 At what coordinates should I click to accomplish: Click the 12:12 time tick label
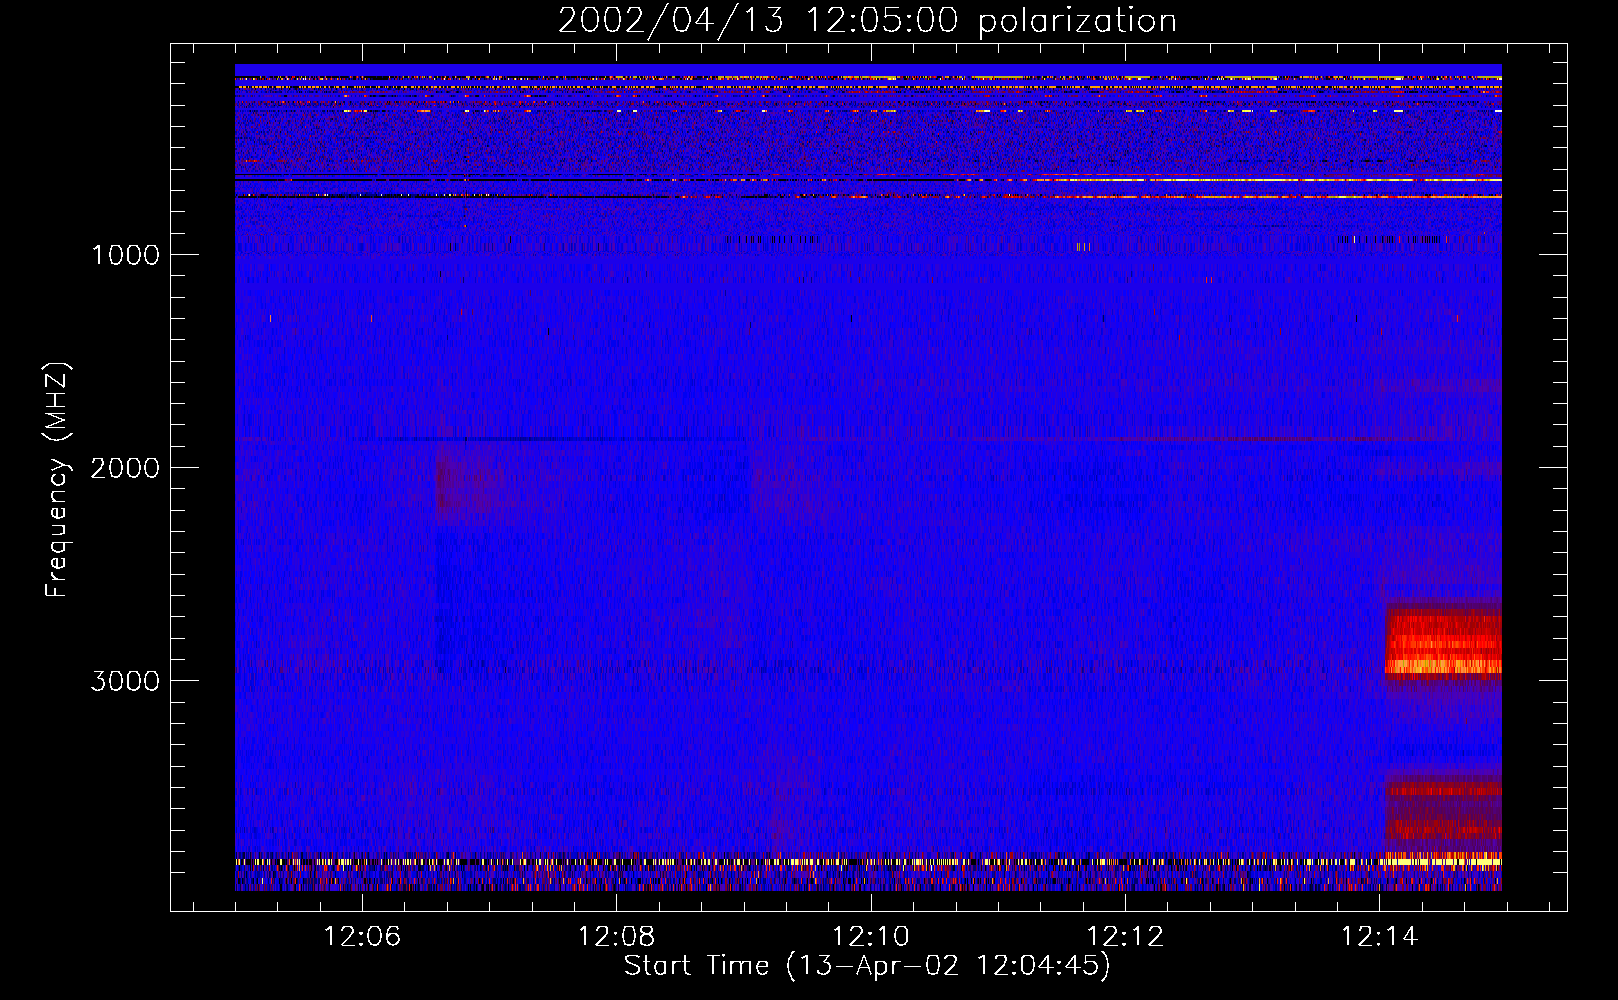tap(1125, 936)
